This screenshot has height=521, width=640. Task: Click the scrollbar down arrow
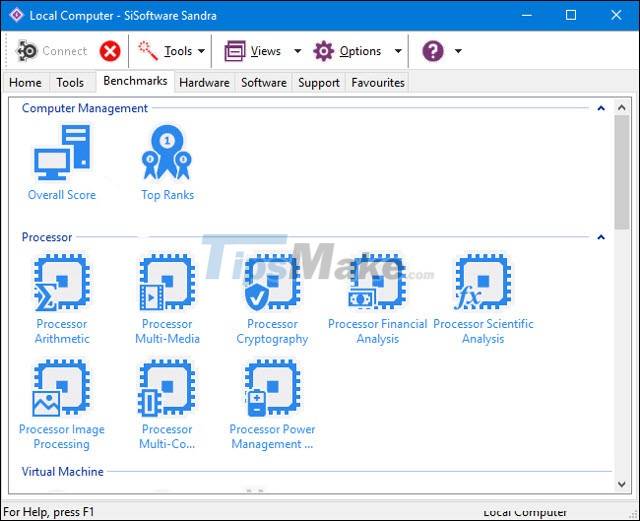622,484
